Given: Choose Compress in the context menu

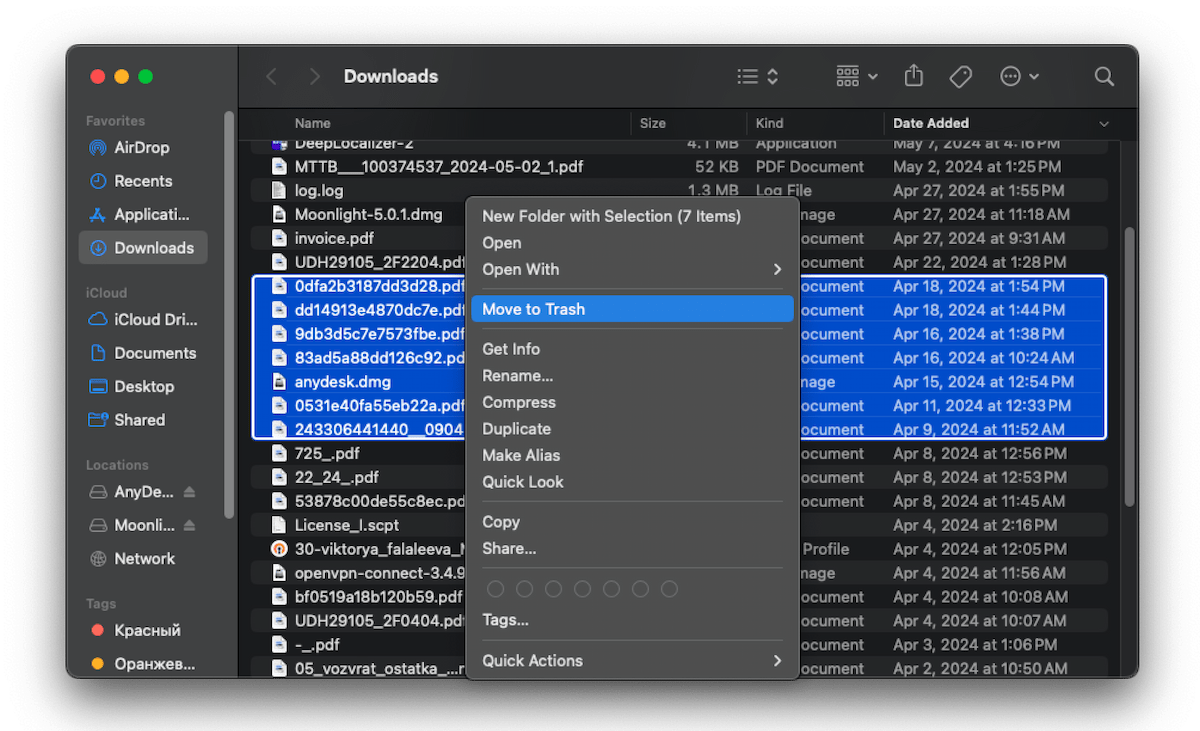Looking at the screenshot, I should click(x=632, y=402).
